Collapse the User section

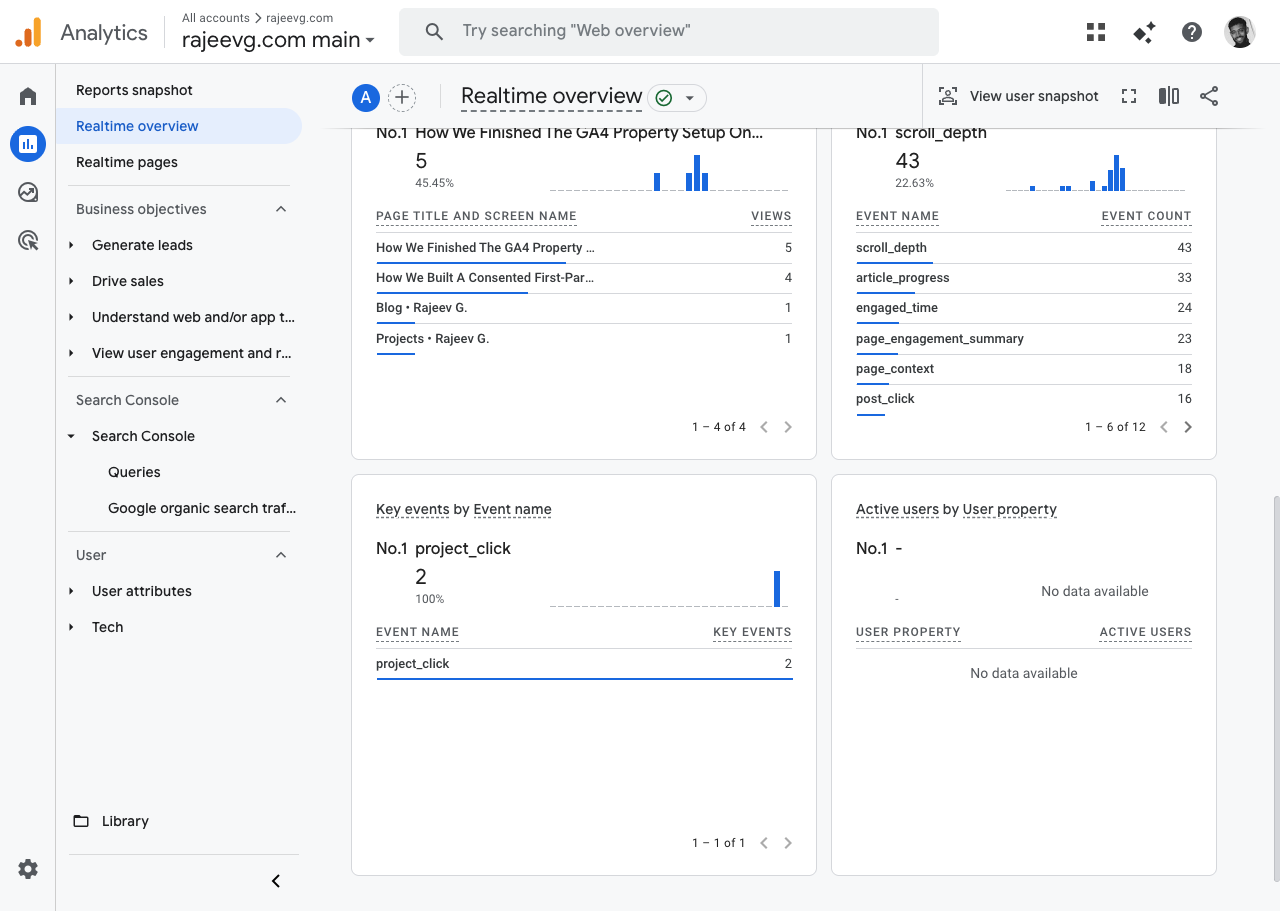[x=283, y=554]
